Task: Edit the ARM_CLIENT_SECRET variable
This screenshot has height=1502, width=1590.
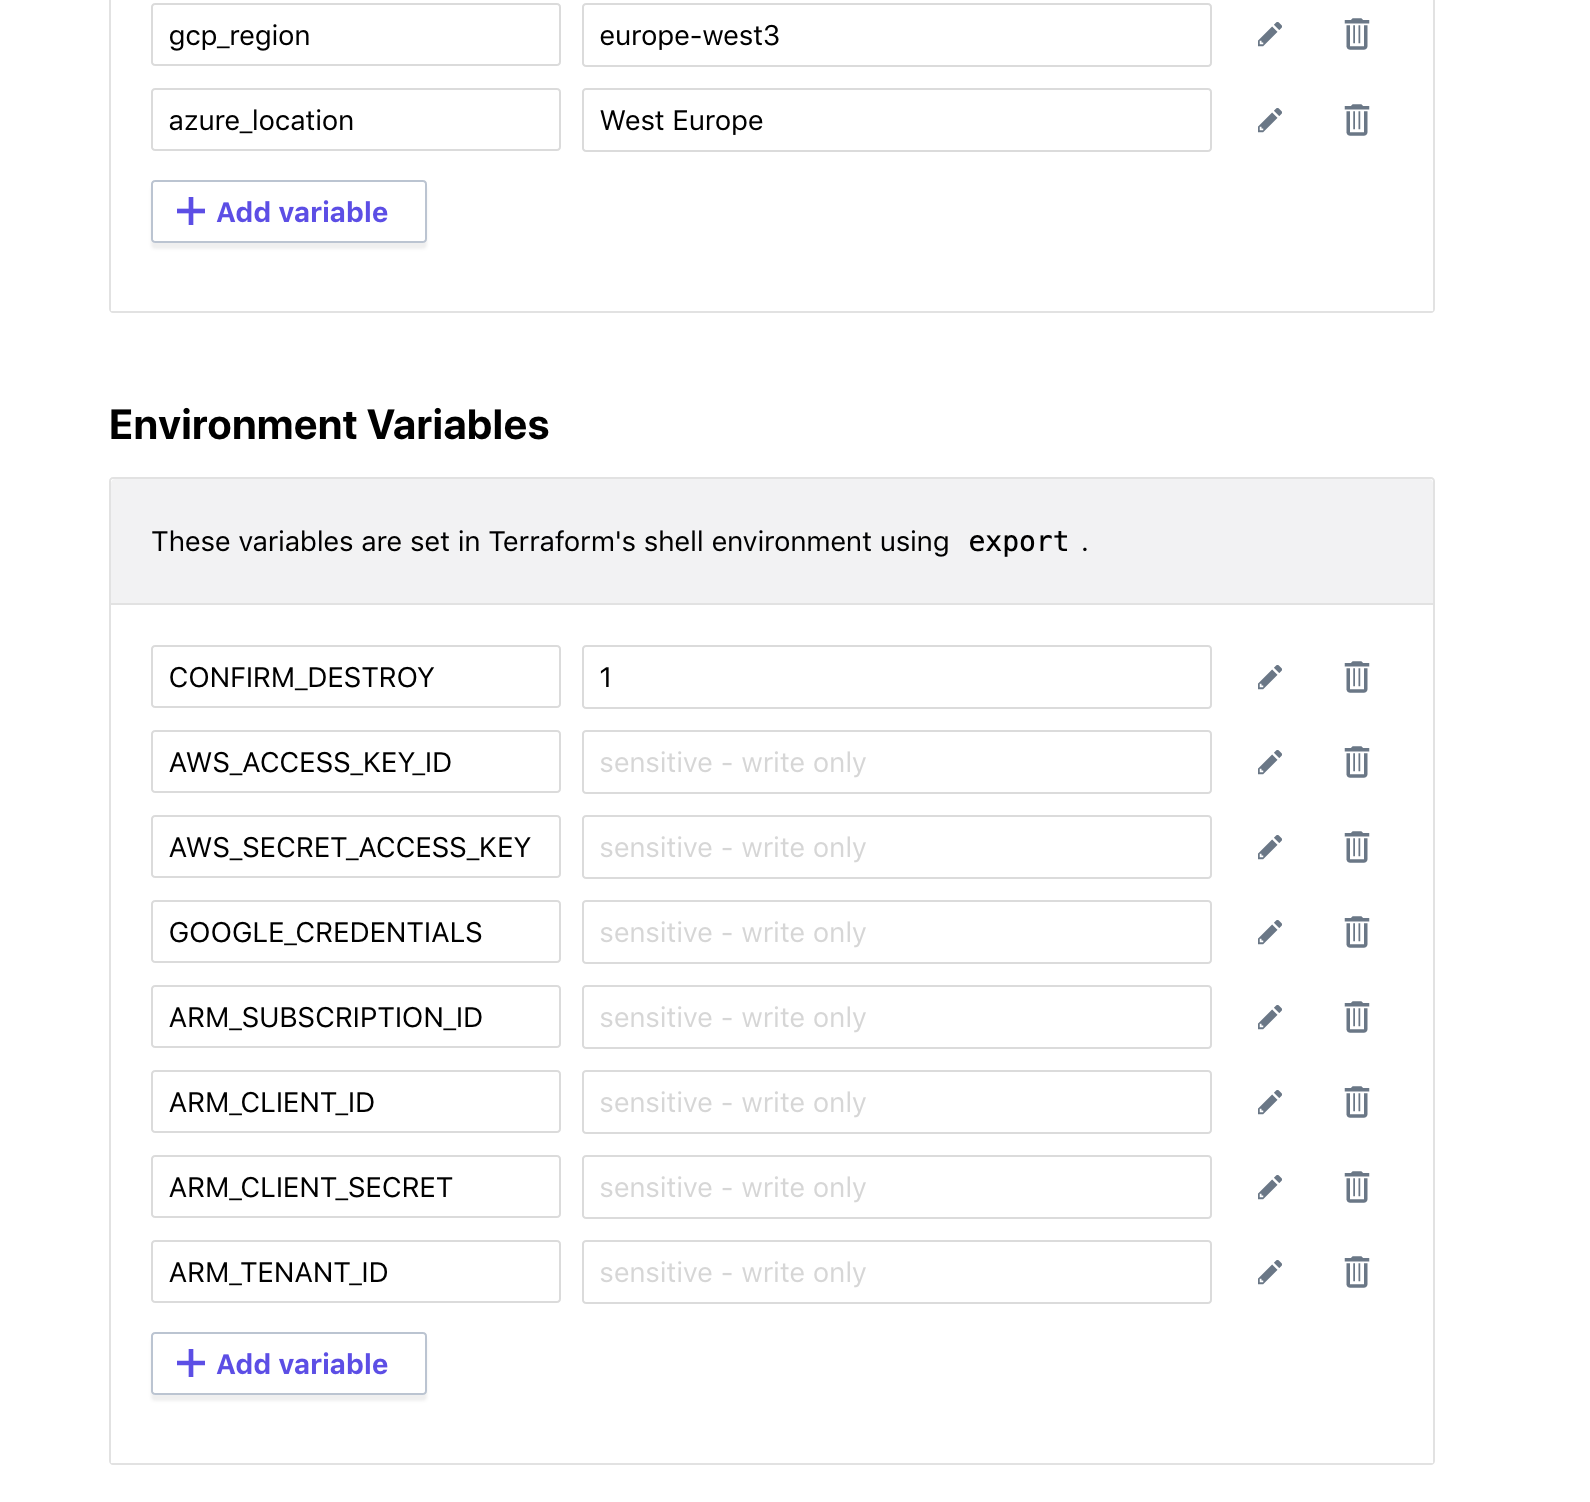Action: [1270, 1187]
